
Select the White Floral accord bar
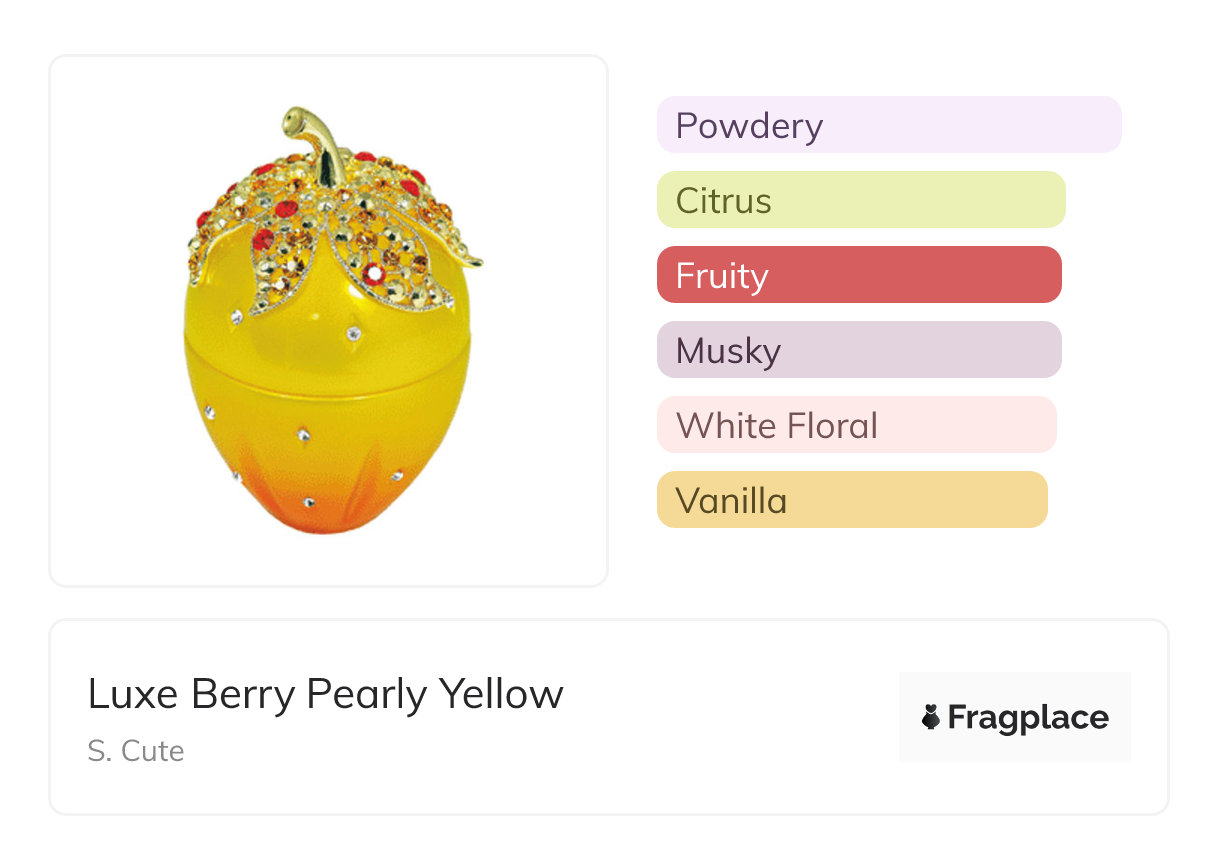(x=856, y=425)
